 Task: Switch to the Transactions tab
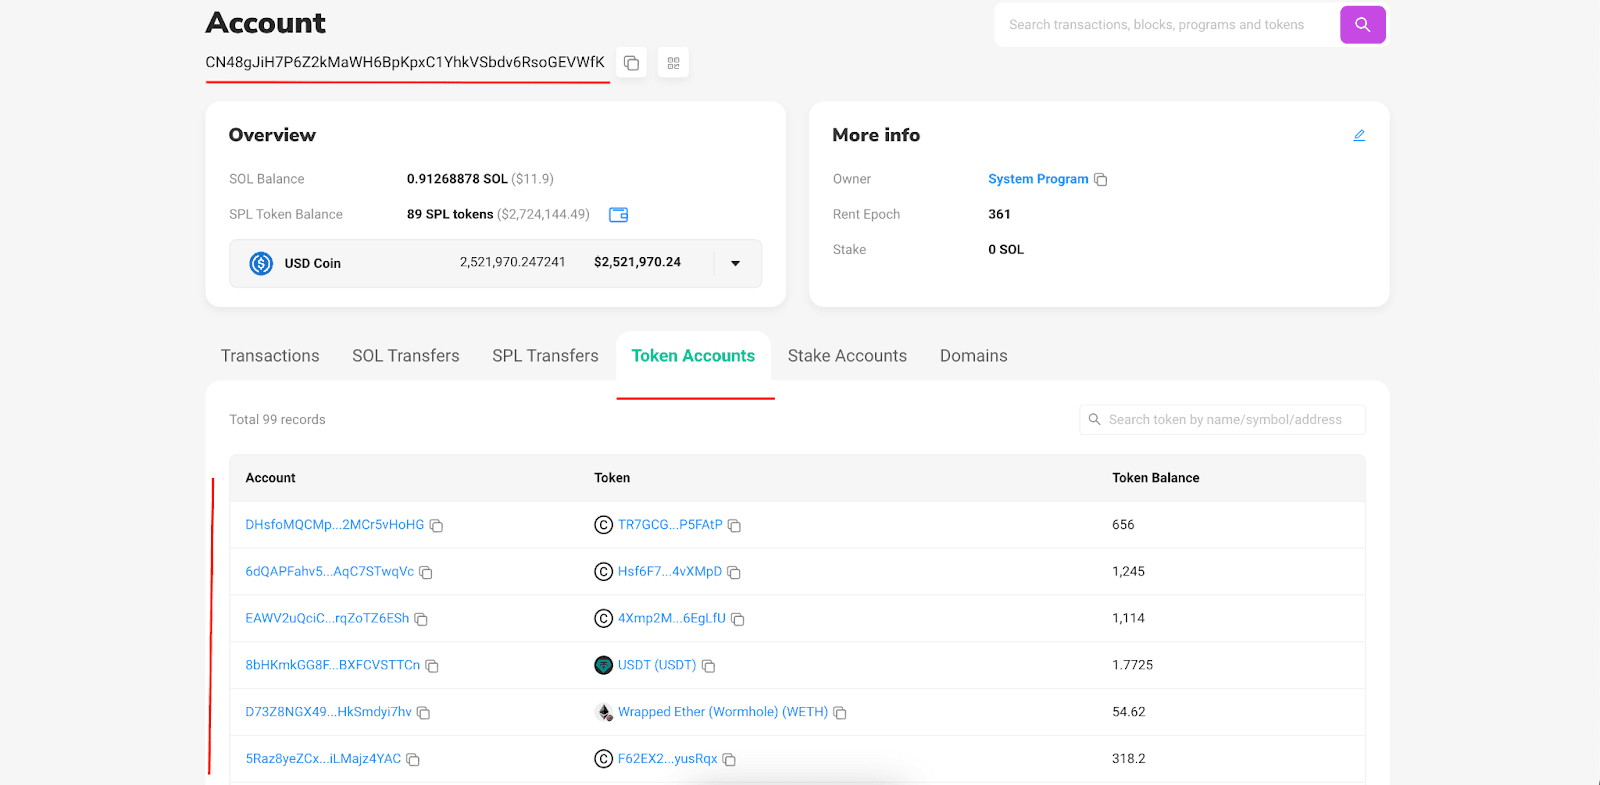pos(270,356)
